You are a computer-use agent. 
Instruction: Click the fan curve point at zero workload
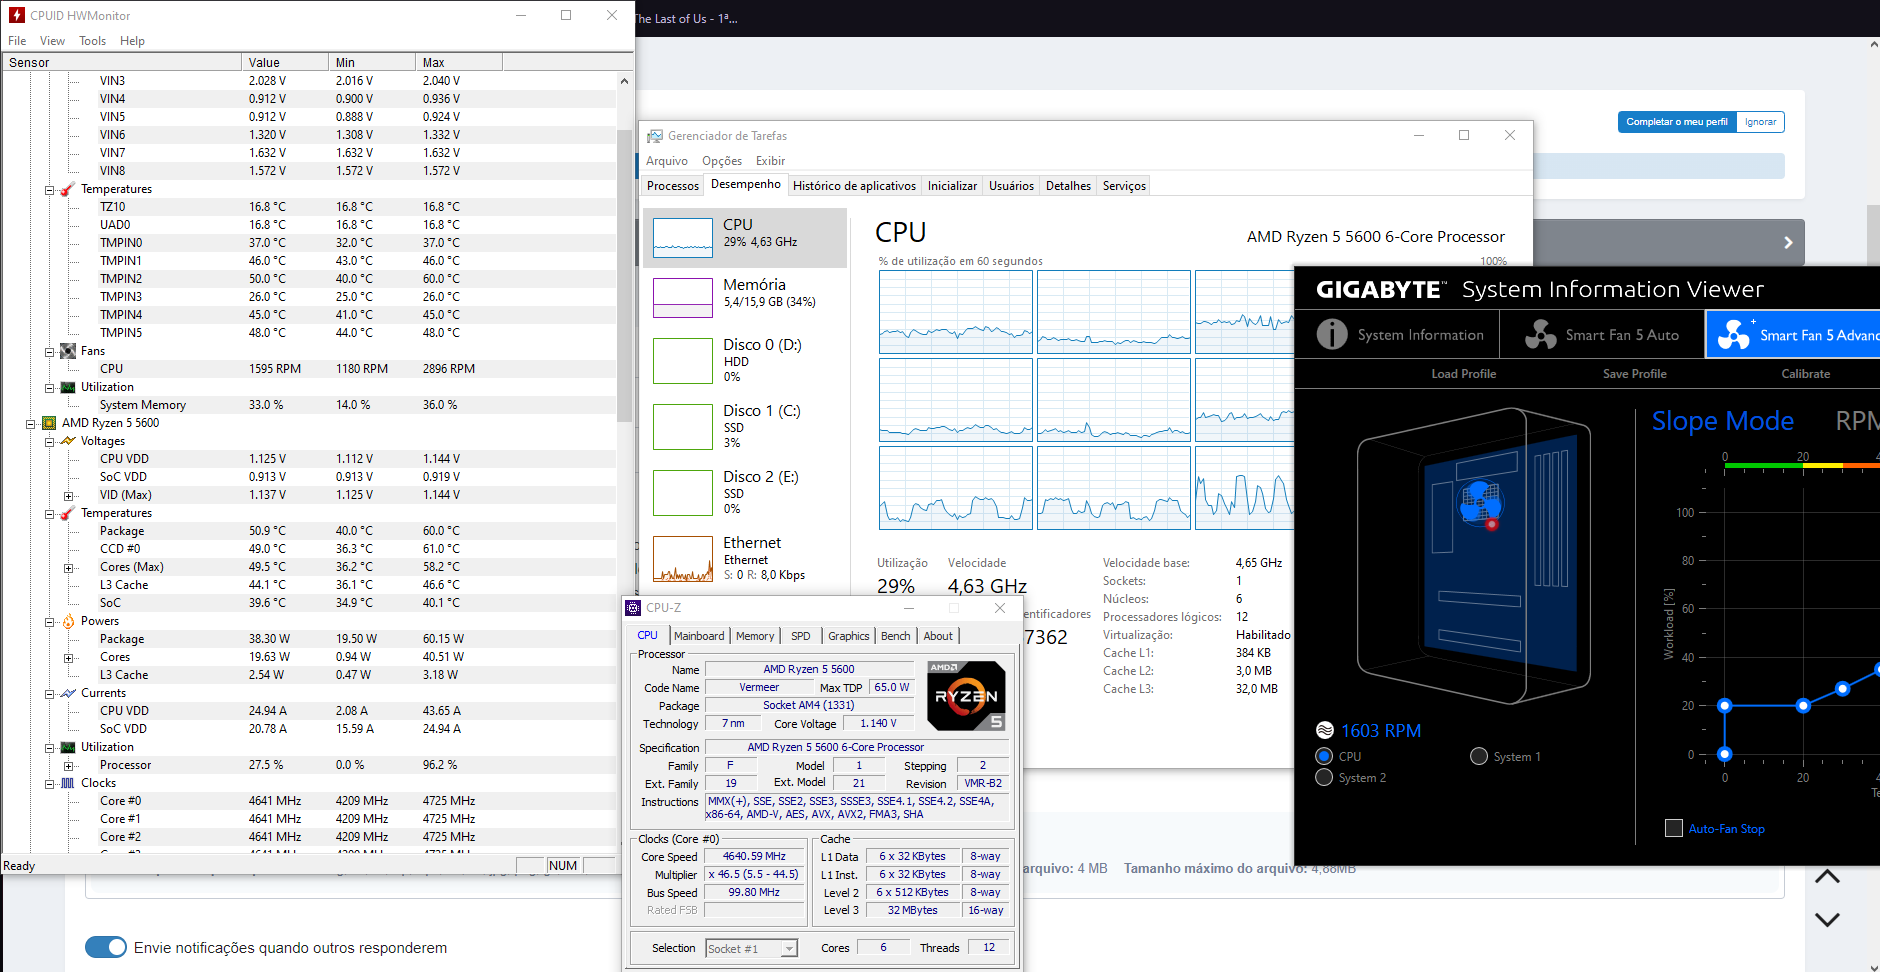click(1724, 754)
